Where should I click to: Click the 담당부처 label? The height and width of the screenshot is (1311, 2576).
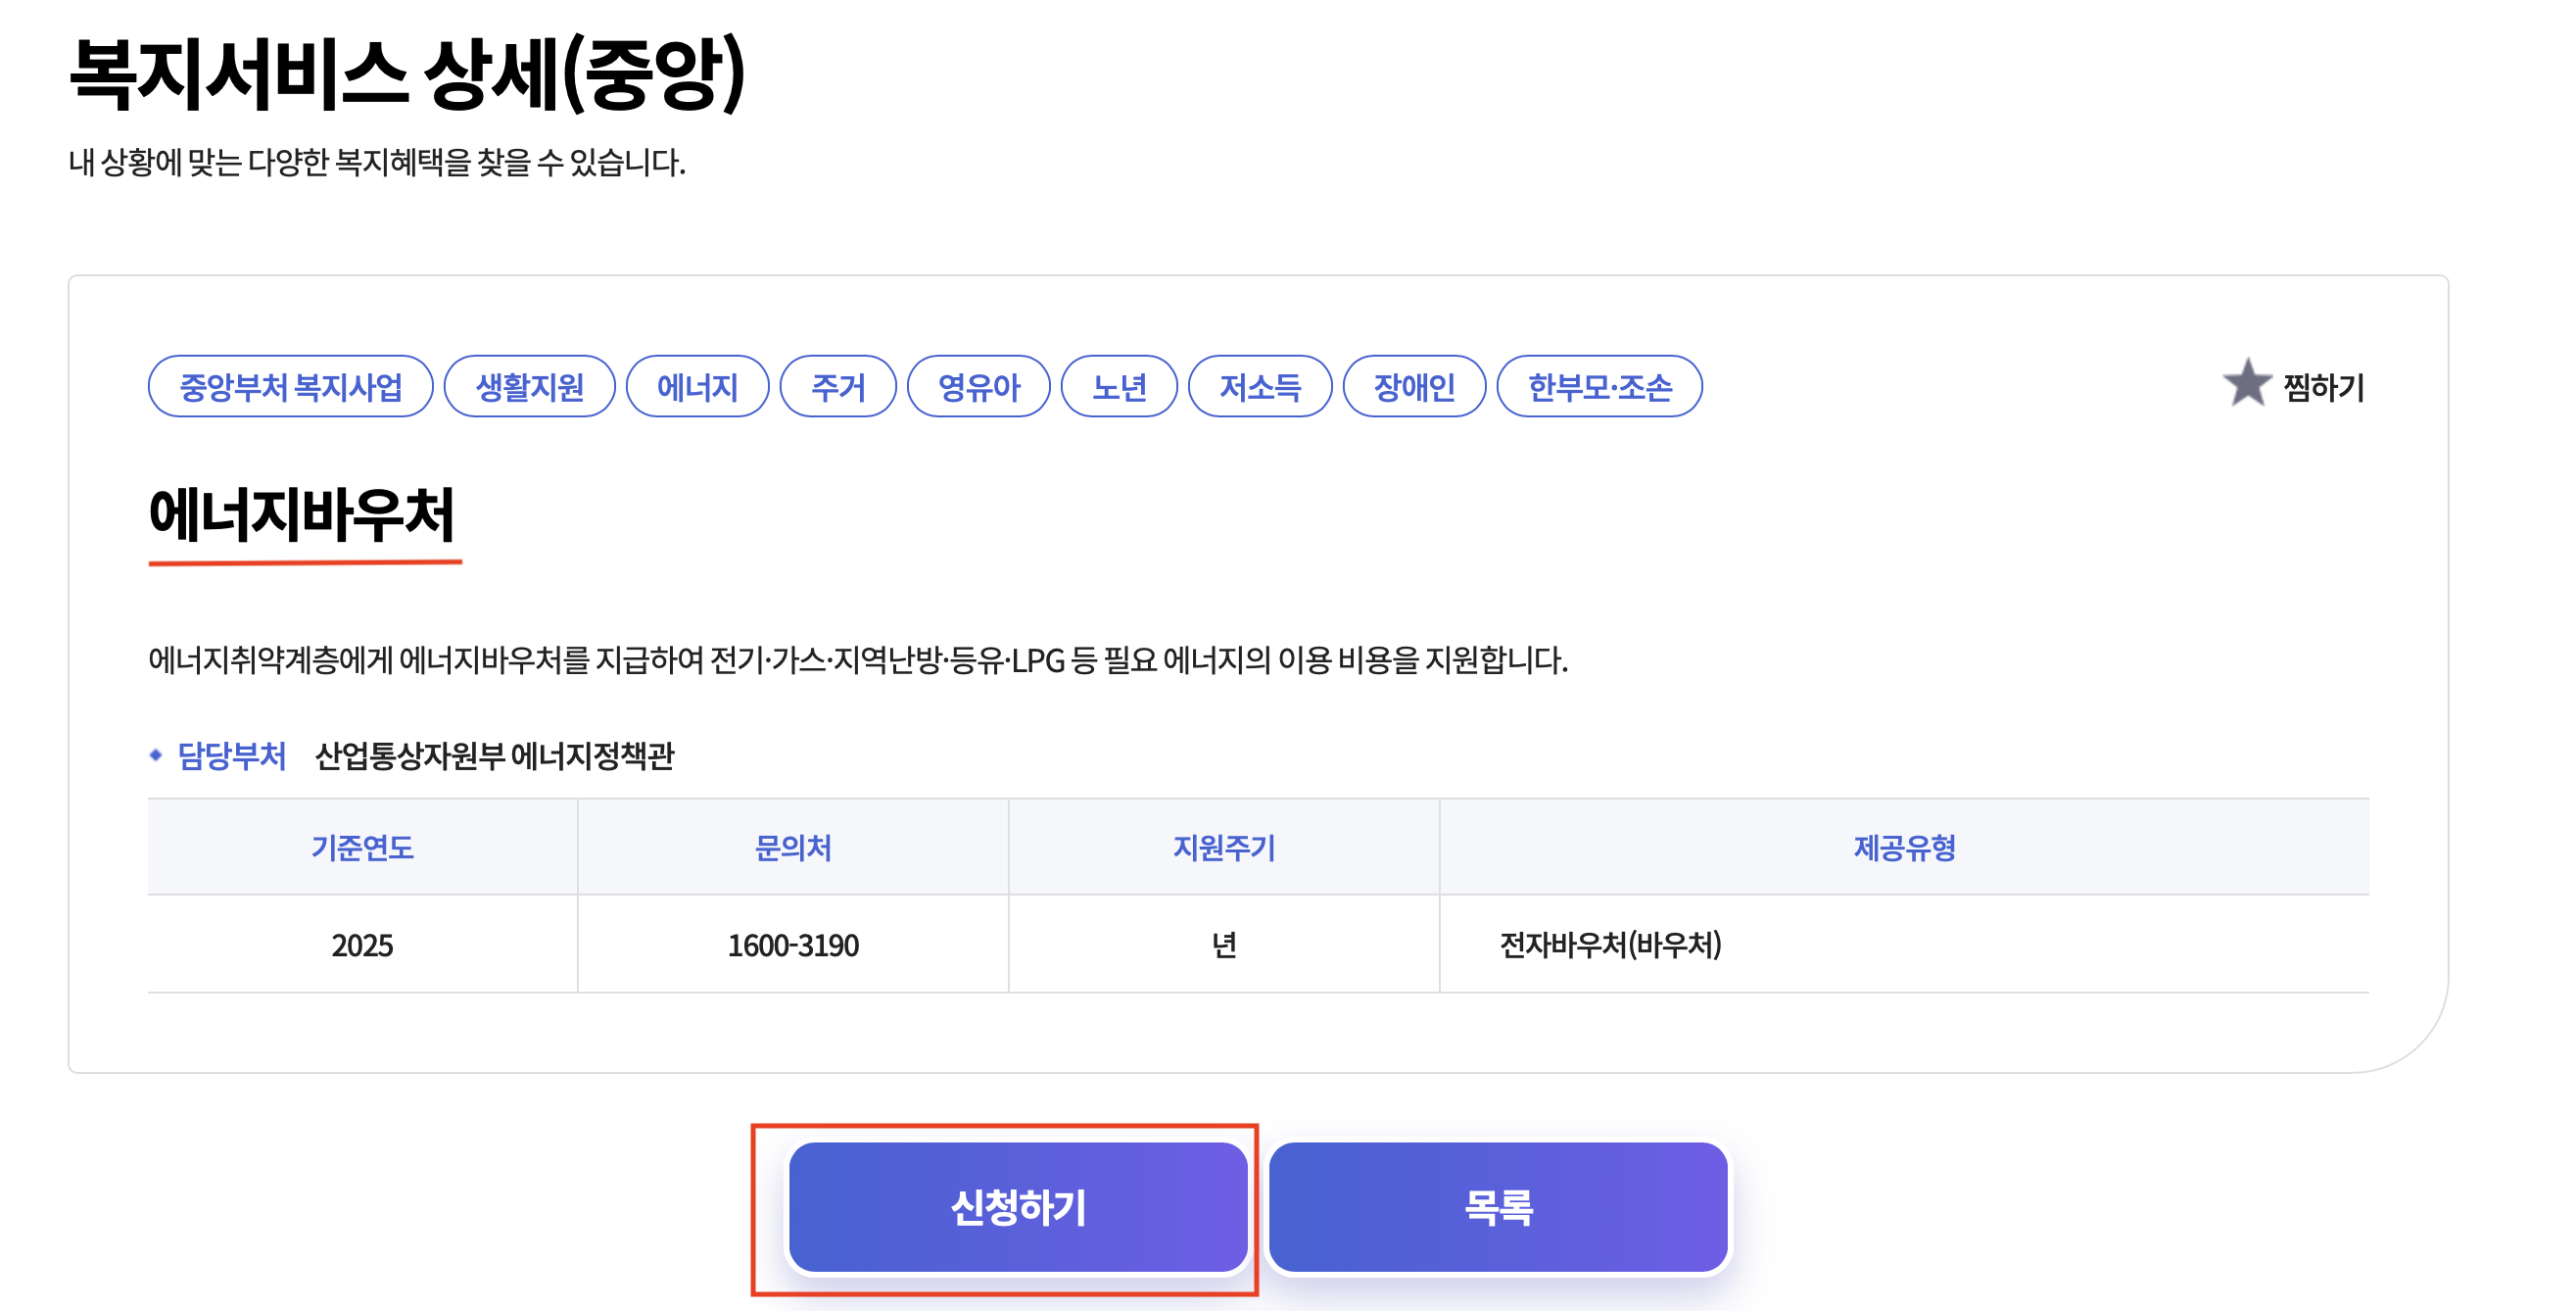(x=231, y=755)
